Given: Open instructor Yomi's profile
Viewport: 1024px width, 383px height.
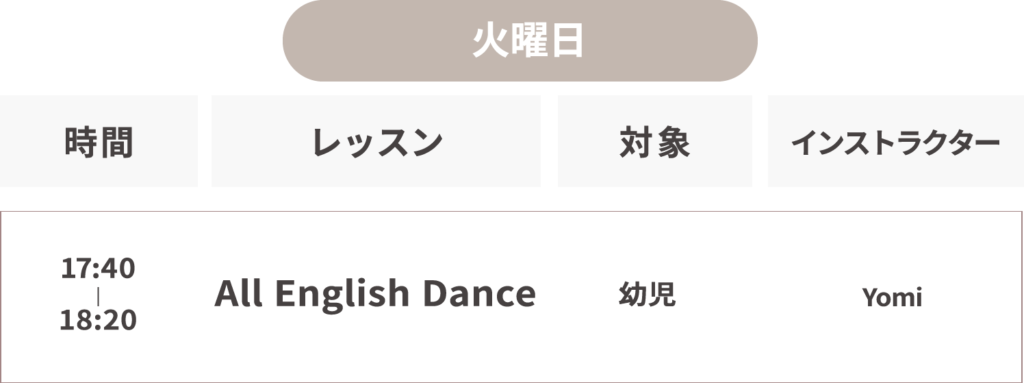Looking at the screenshot, I should 891,298.
